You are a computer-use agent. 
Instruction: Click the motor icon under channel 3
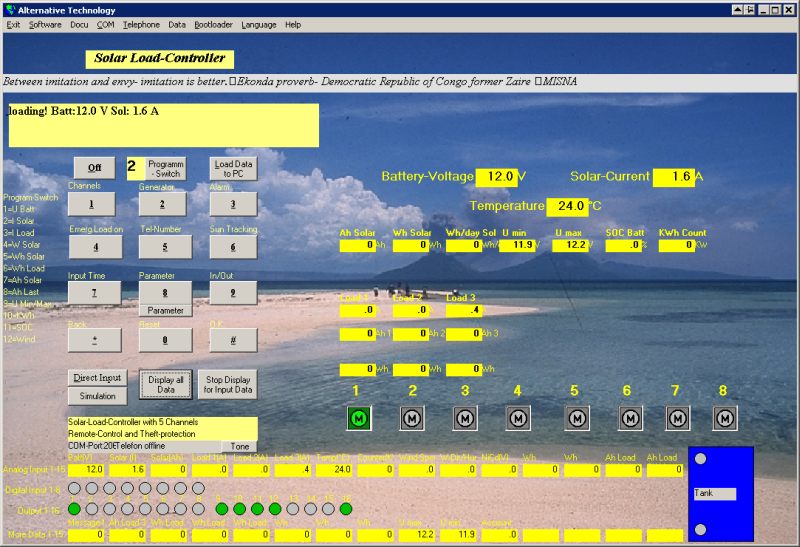click(x=465, y=418)
